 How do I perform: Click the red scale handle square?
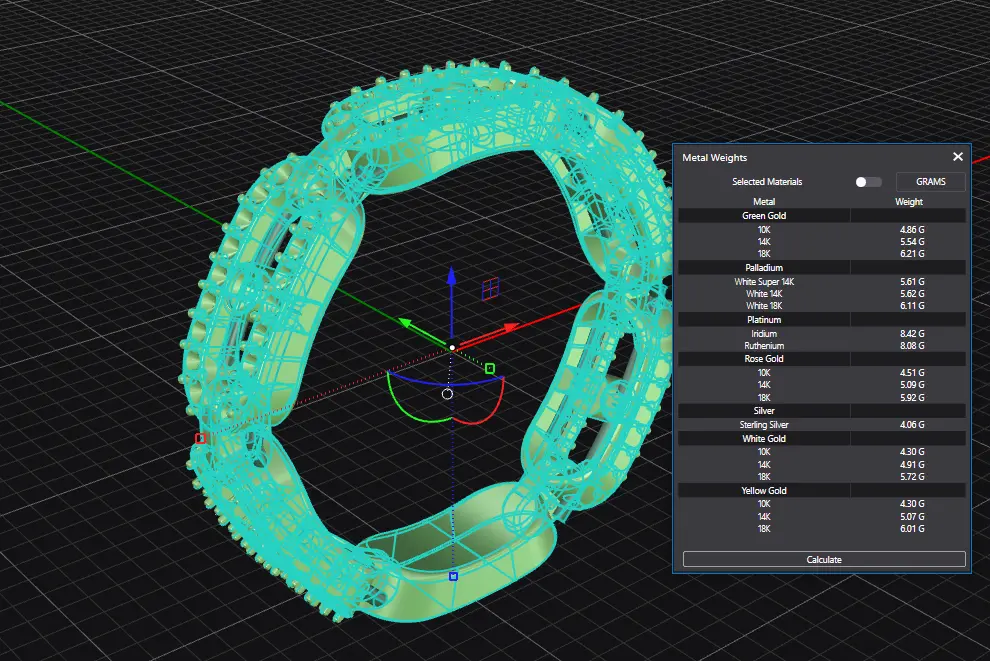point(201,438)
